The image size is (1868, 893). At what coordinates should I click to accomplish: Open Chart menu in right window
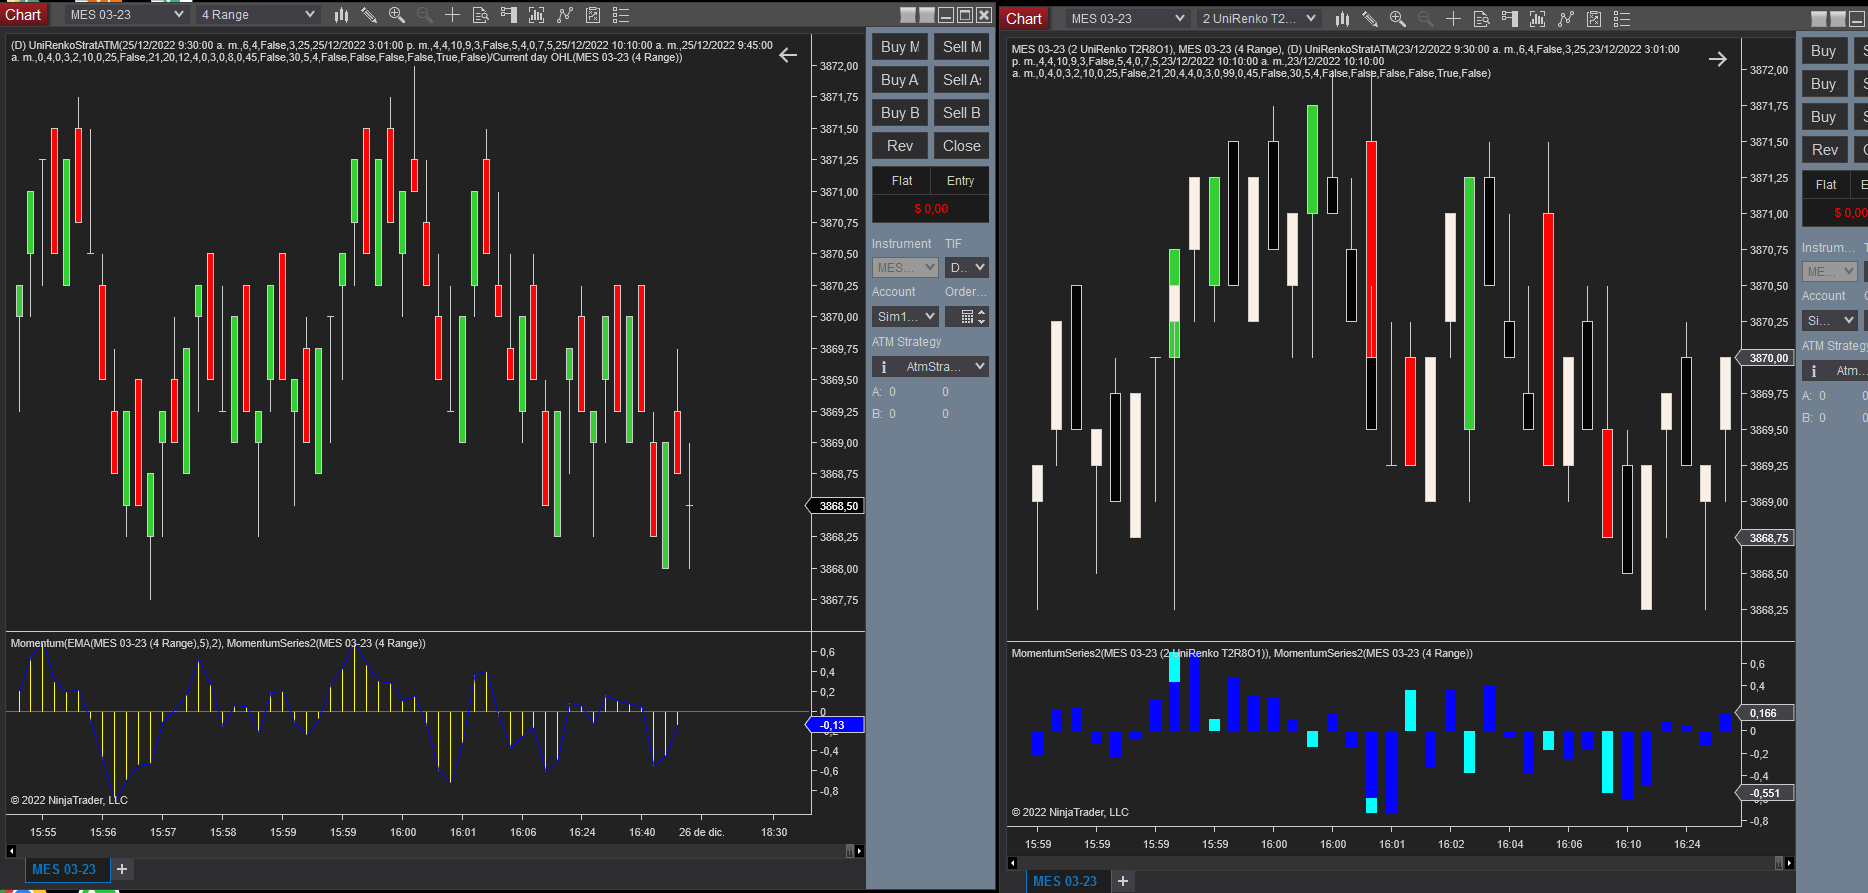[1024, 19]
